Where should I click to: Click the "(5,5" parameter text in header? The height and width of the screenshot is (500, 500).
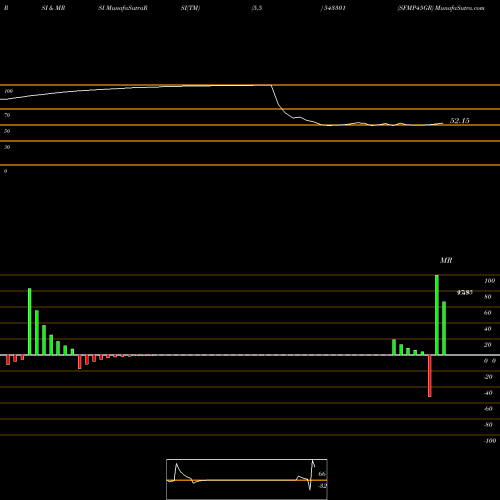click(x=257, y=8)
